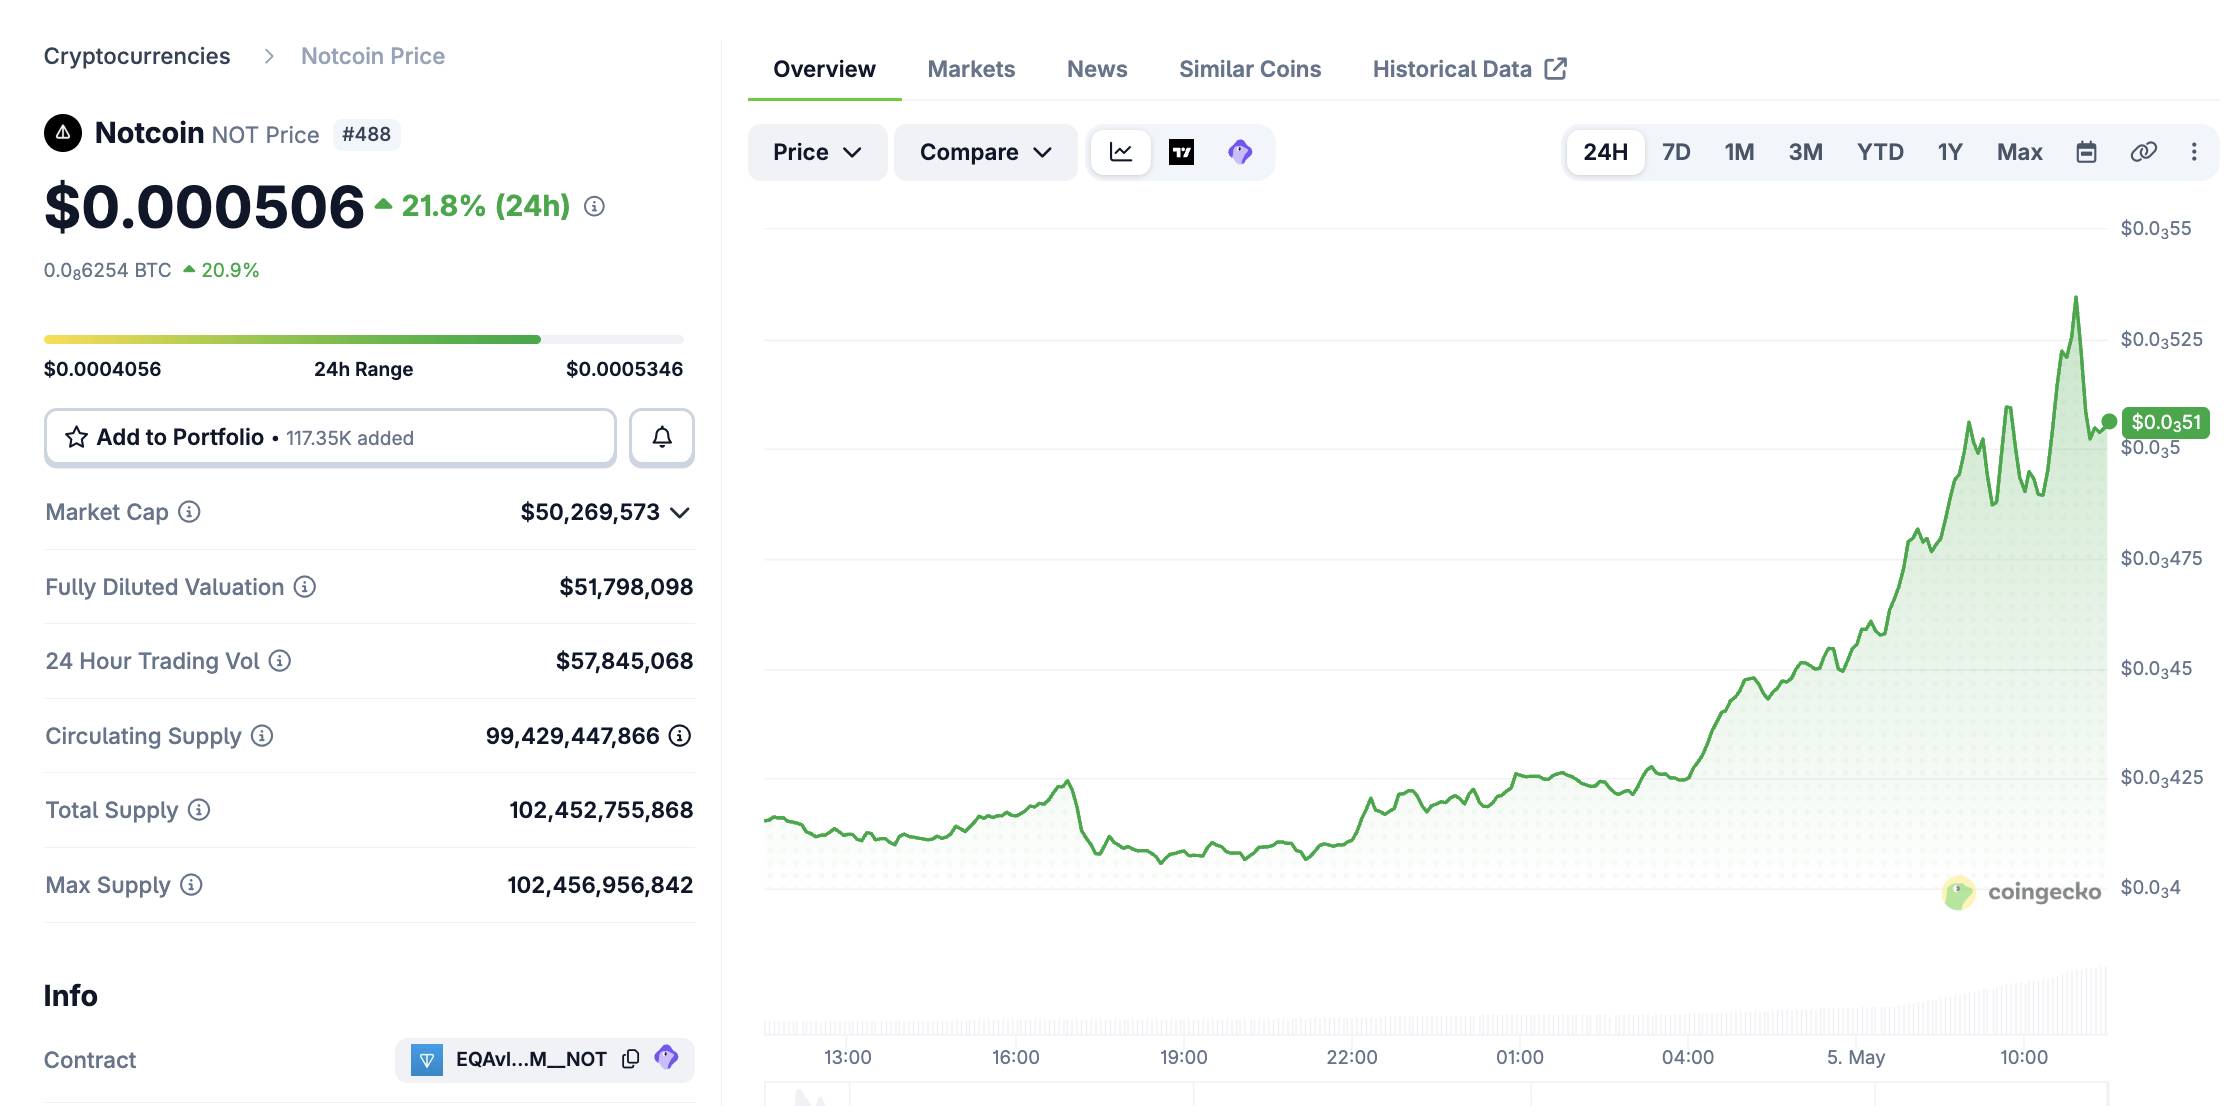
Task: Click the $51,798,098 valuation value
Action: 626,587
